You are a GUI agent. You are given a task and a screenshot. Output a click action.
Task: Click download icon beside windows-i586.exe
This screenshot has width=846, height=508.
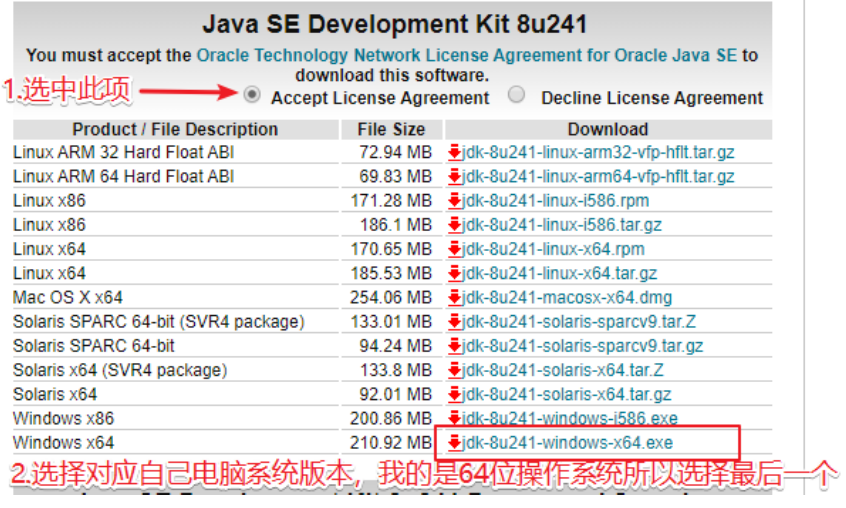[x=455, y=418]
